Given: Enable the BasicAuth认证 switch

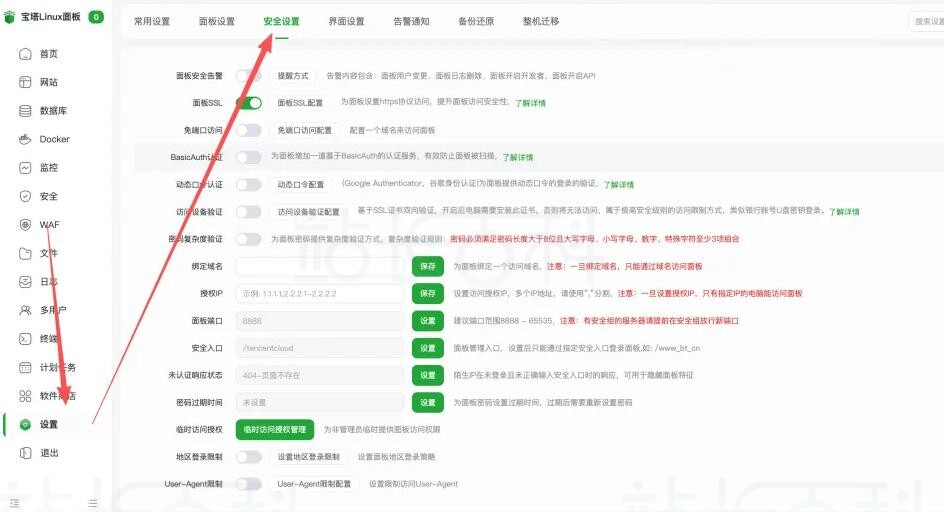Looking at the screenshot, I should 249,157.
